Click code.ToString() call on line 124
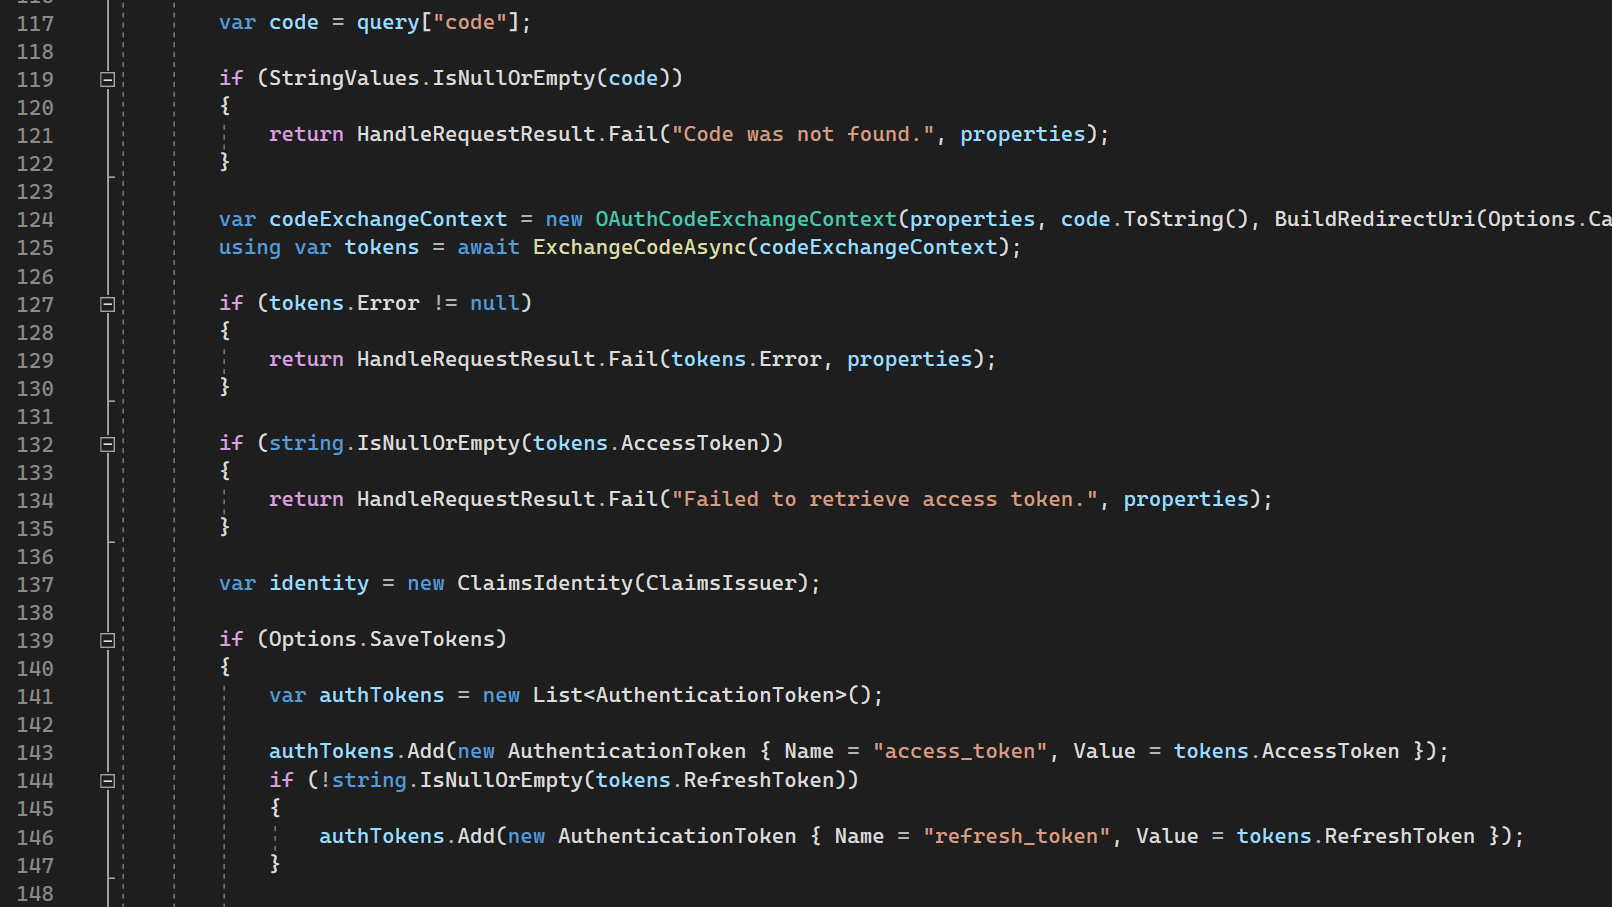 point(1155,219)
